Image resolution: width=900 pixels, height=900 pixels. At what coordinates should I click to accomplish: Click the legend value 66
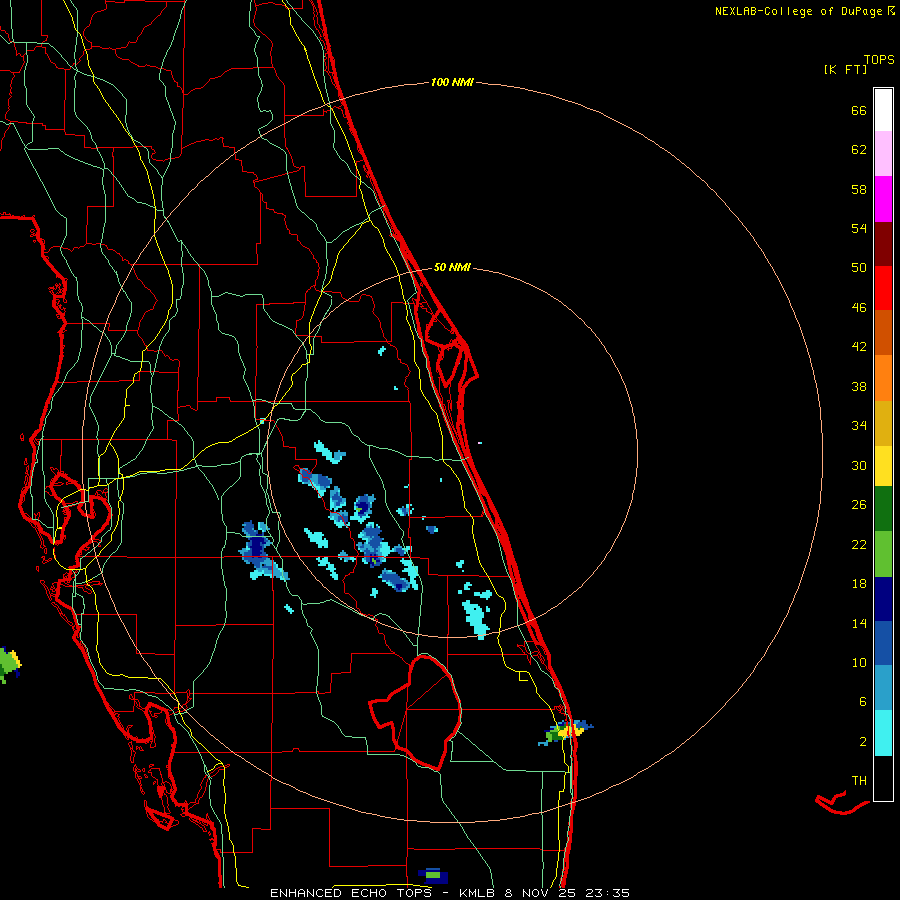point(859,111)
